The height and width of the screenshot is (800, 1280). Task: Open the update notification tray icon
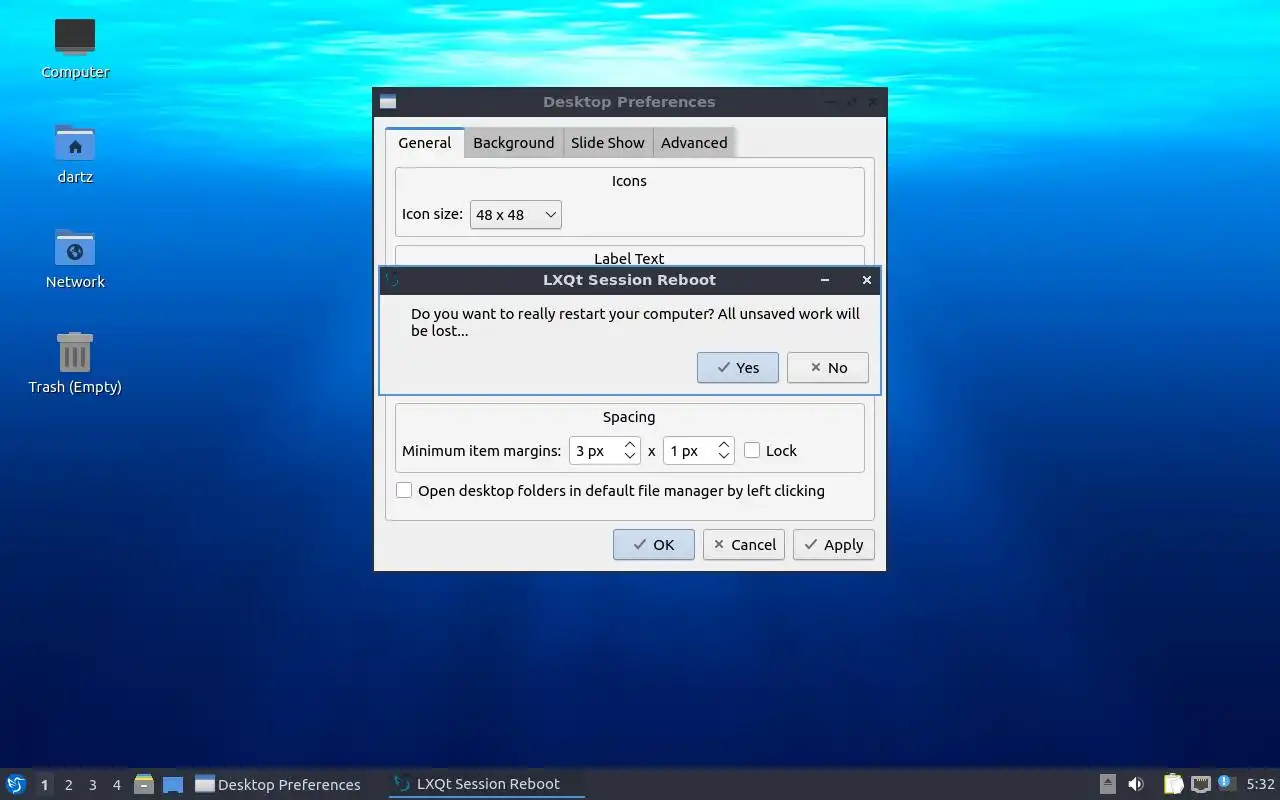tap(1227, 784)
